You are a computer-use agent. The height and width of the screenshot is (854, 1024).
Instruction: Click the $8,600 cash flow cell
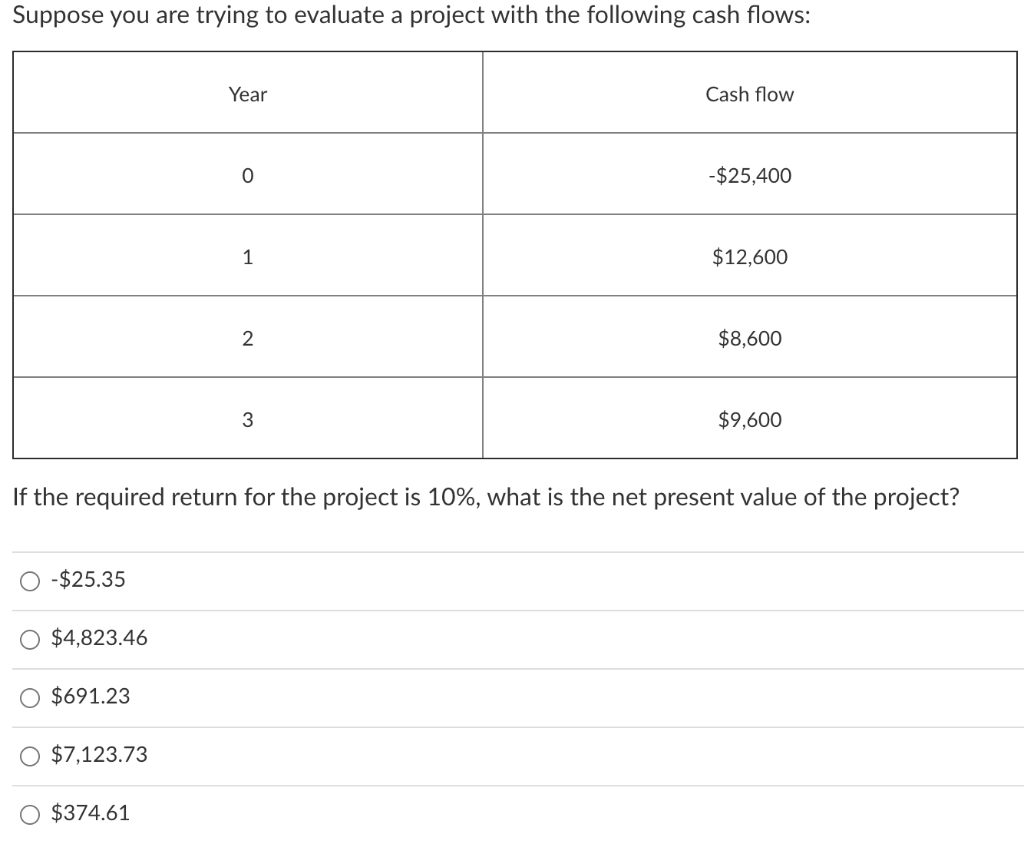749,338
